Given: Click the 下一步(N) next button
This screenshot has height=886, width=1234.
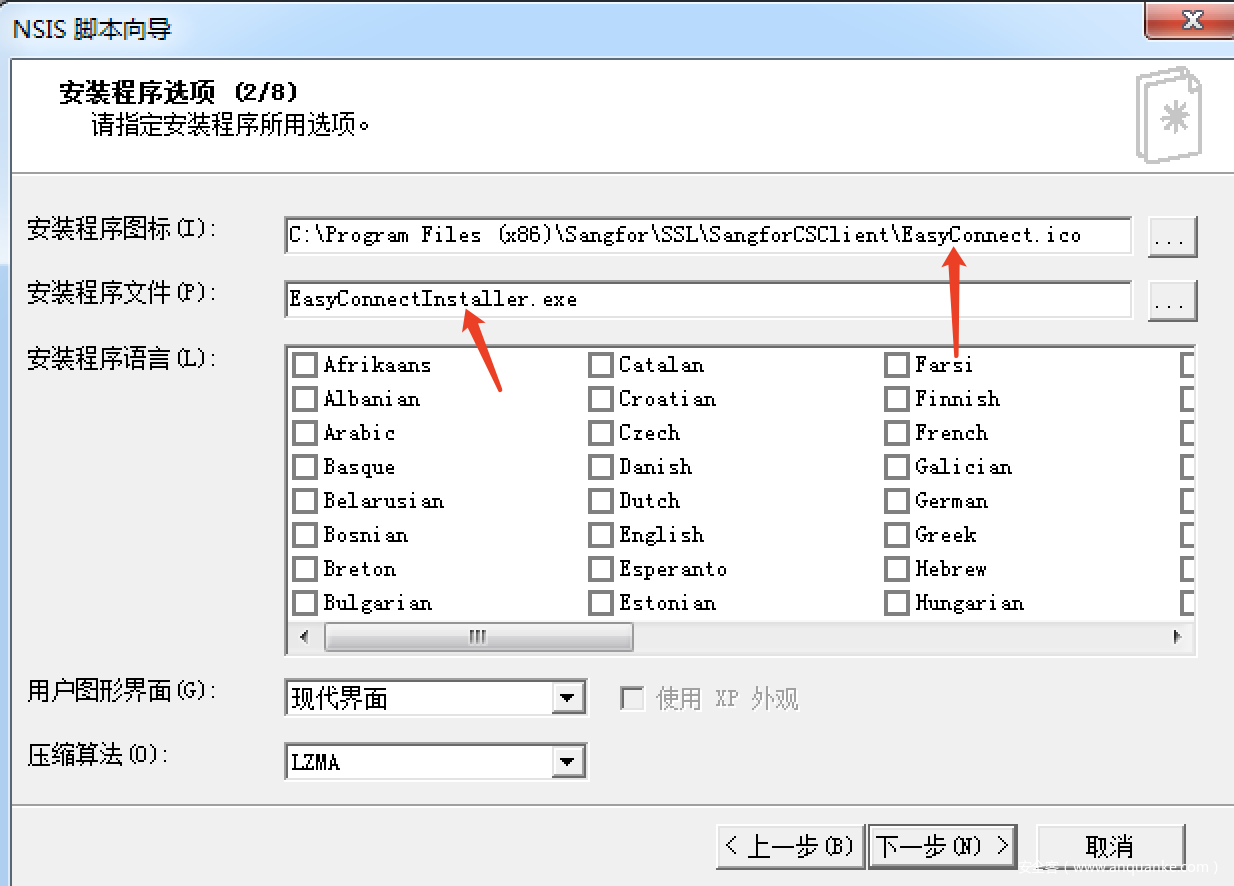Looking at the screenshot, I should 942,846.
